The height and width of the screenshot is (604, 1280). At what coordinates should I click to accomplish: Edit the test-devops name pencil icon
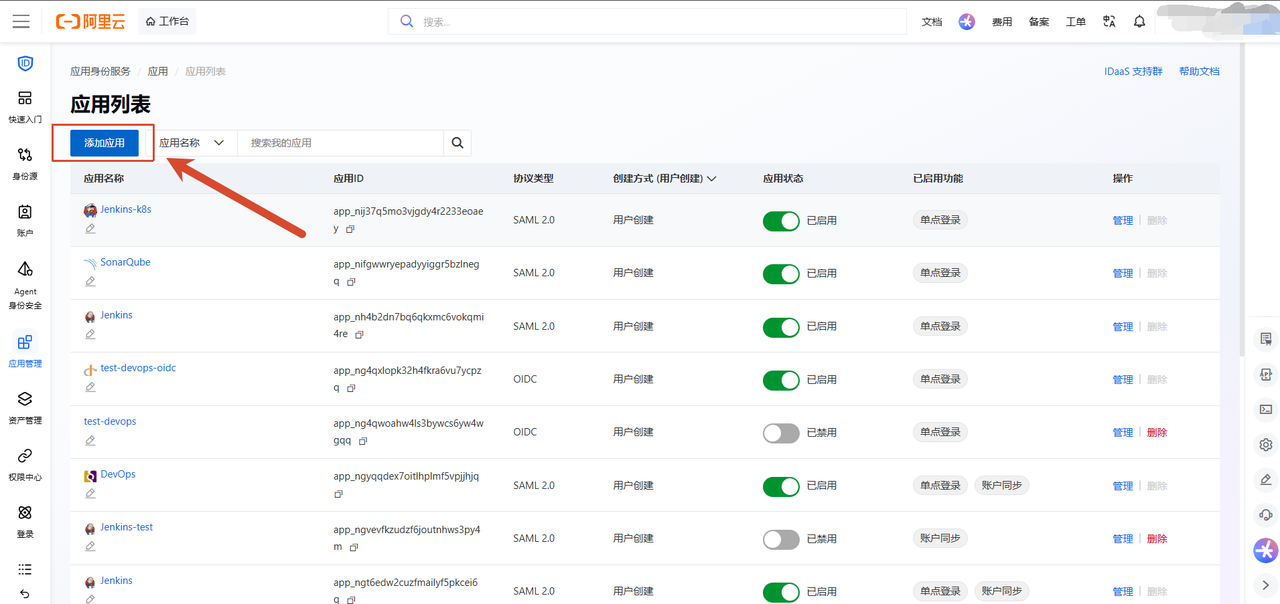tap(90, 441)
